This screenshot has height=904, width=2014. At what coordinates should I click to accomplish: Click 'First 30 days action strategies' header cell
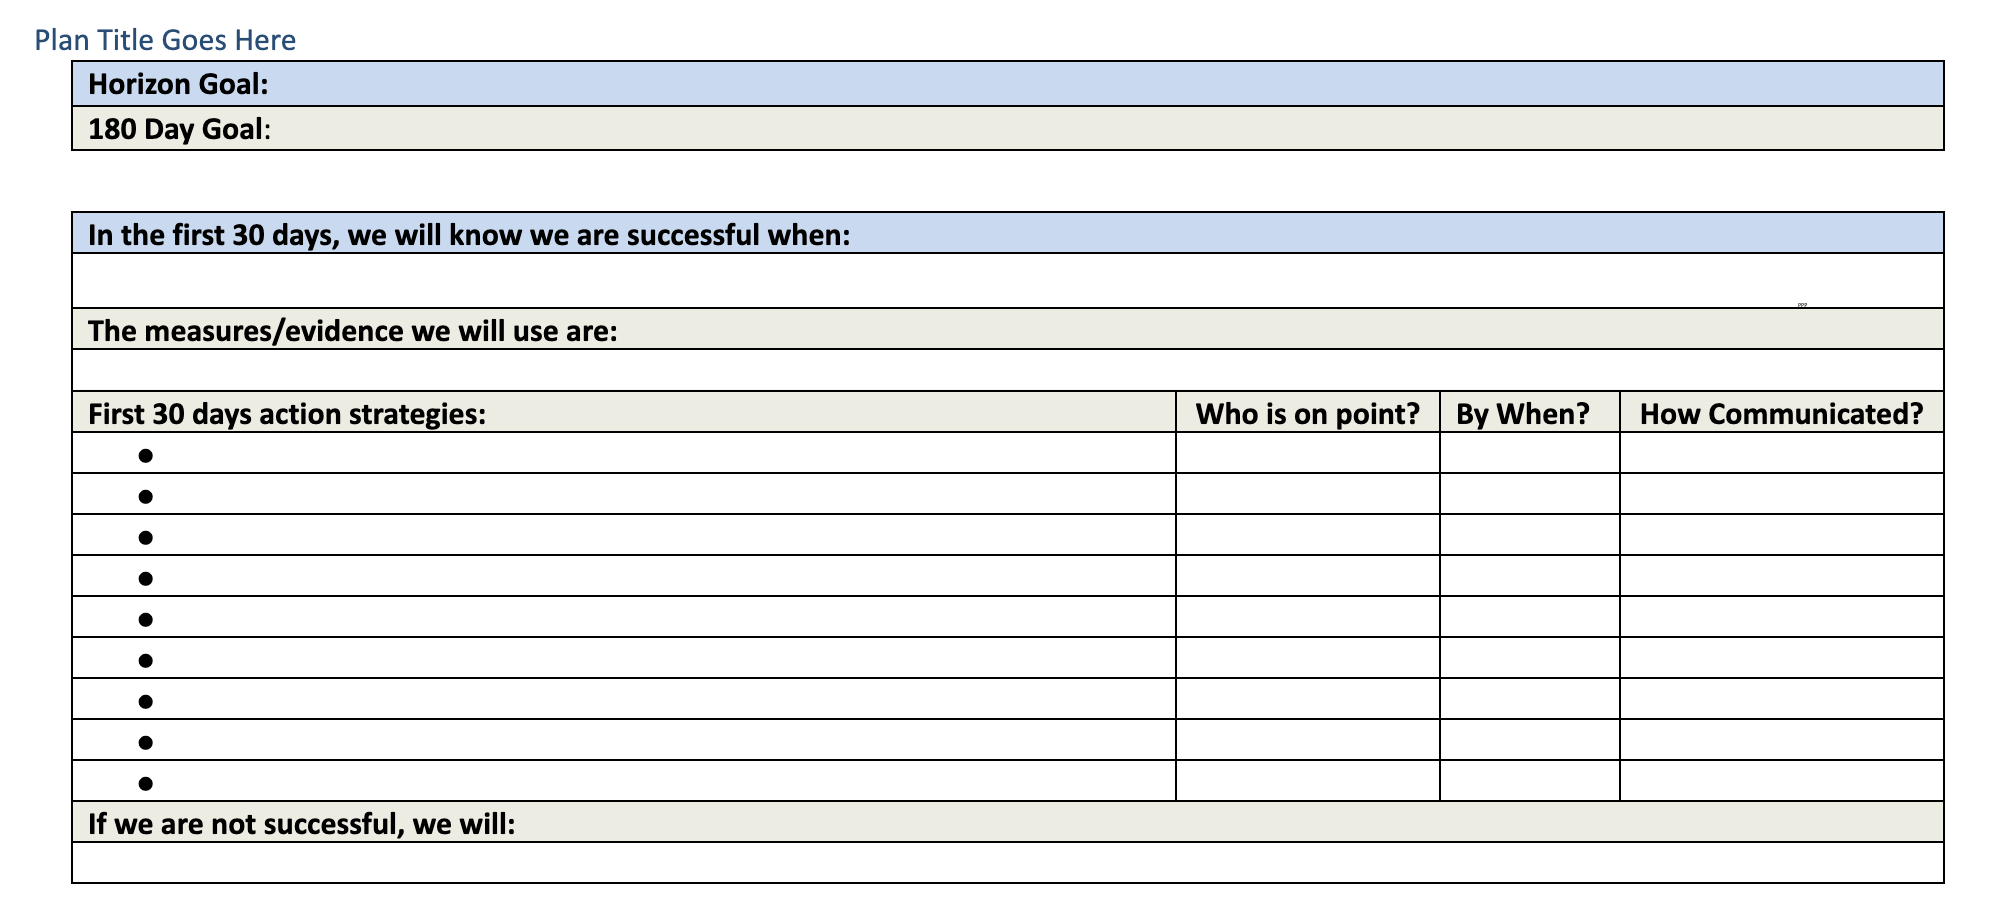click(287, 414)
